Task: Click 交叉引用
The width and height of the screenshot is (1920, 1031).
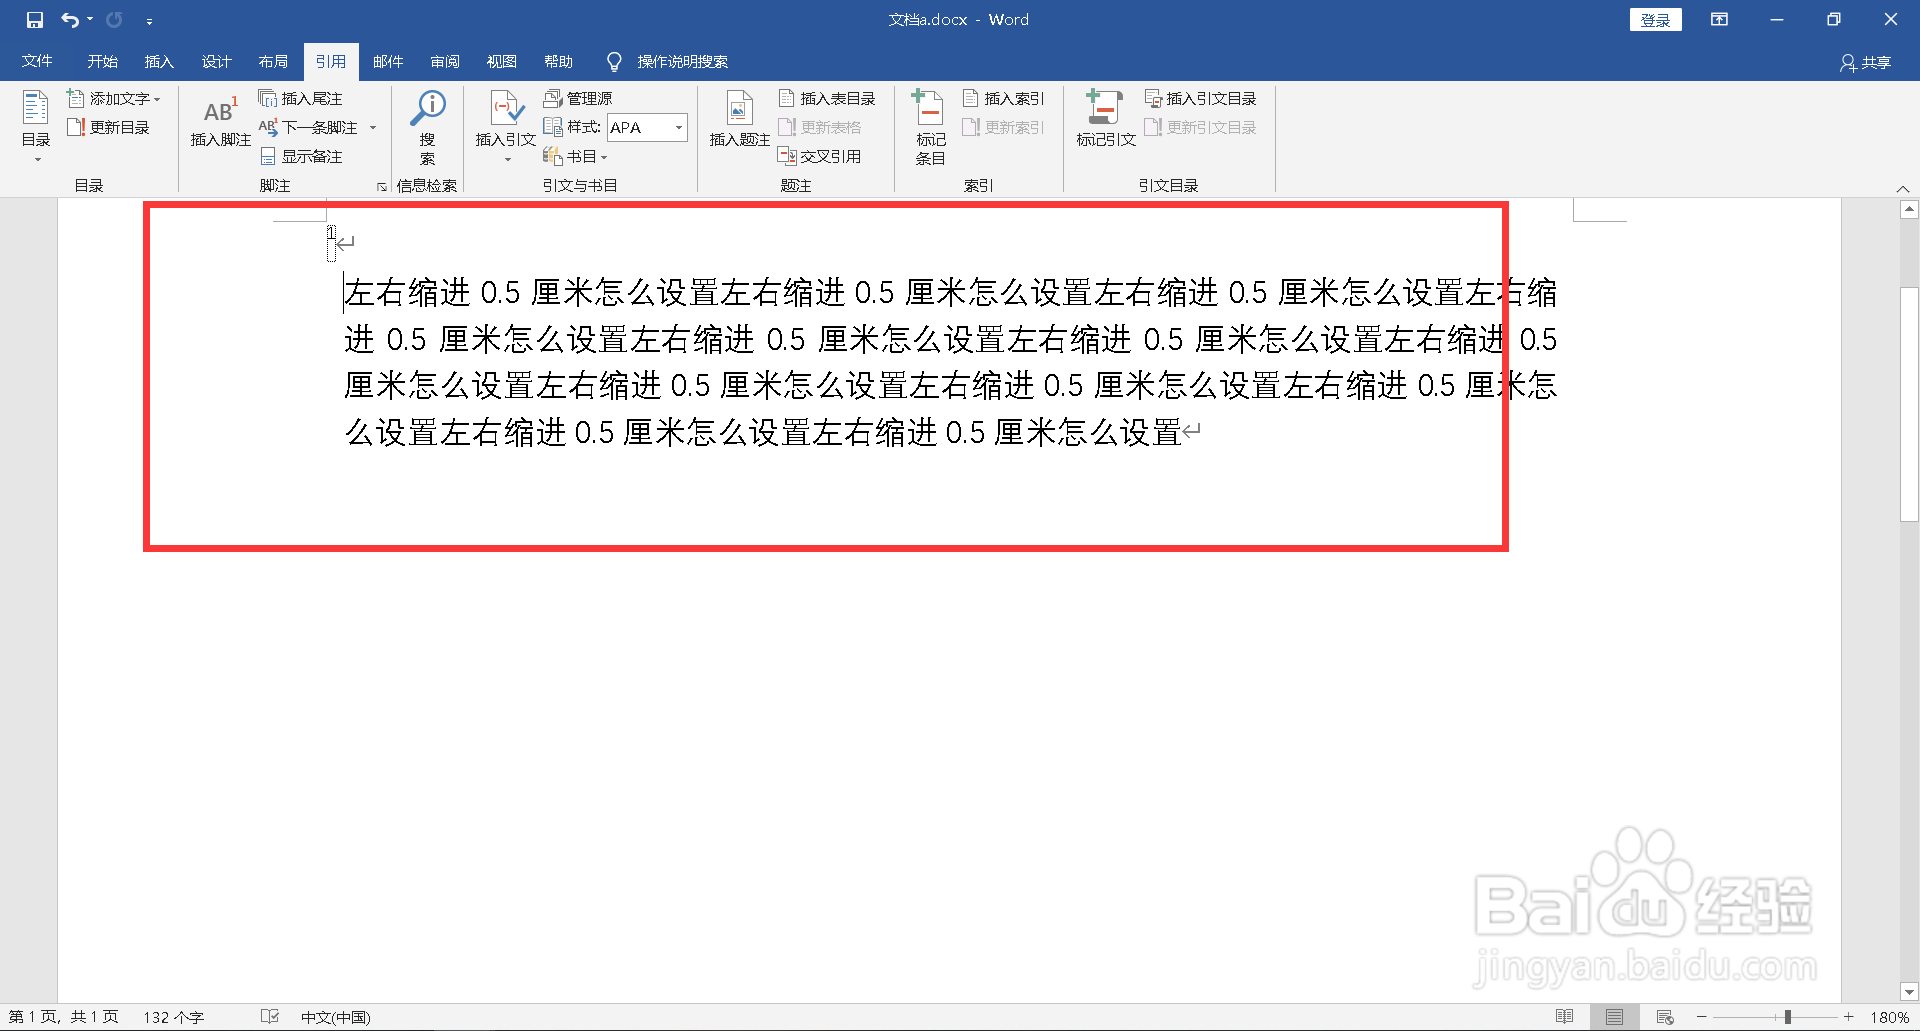Action: click(x=820, y=156)
